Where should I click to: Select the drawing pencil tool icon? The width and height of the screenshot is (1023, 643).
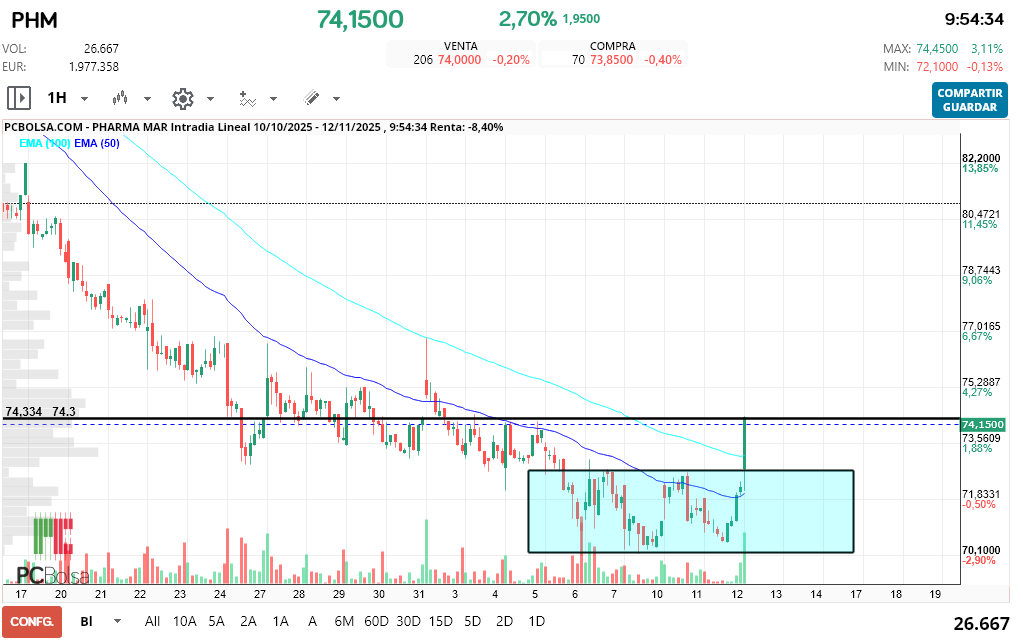(x=312, y=98)
